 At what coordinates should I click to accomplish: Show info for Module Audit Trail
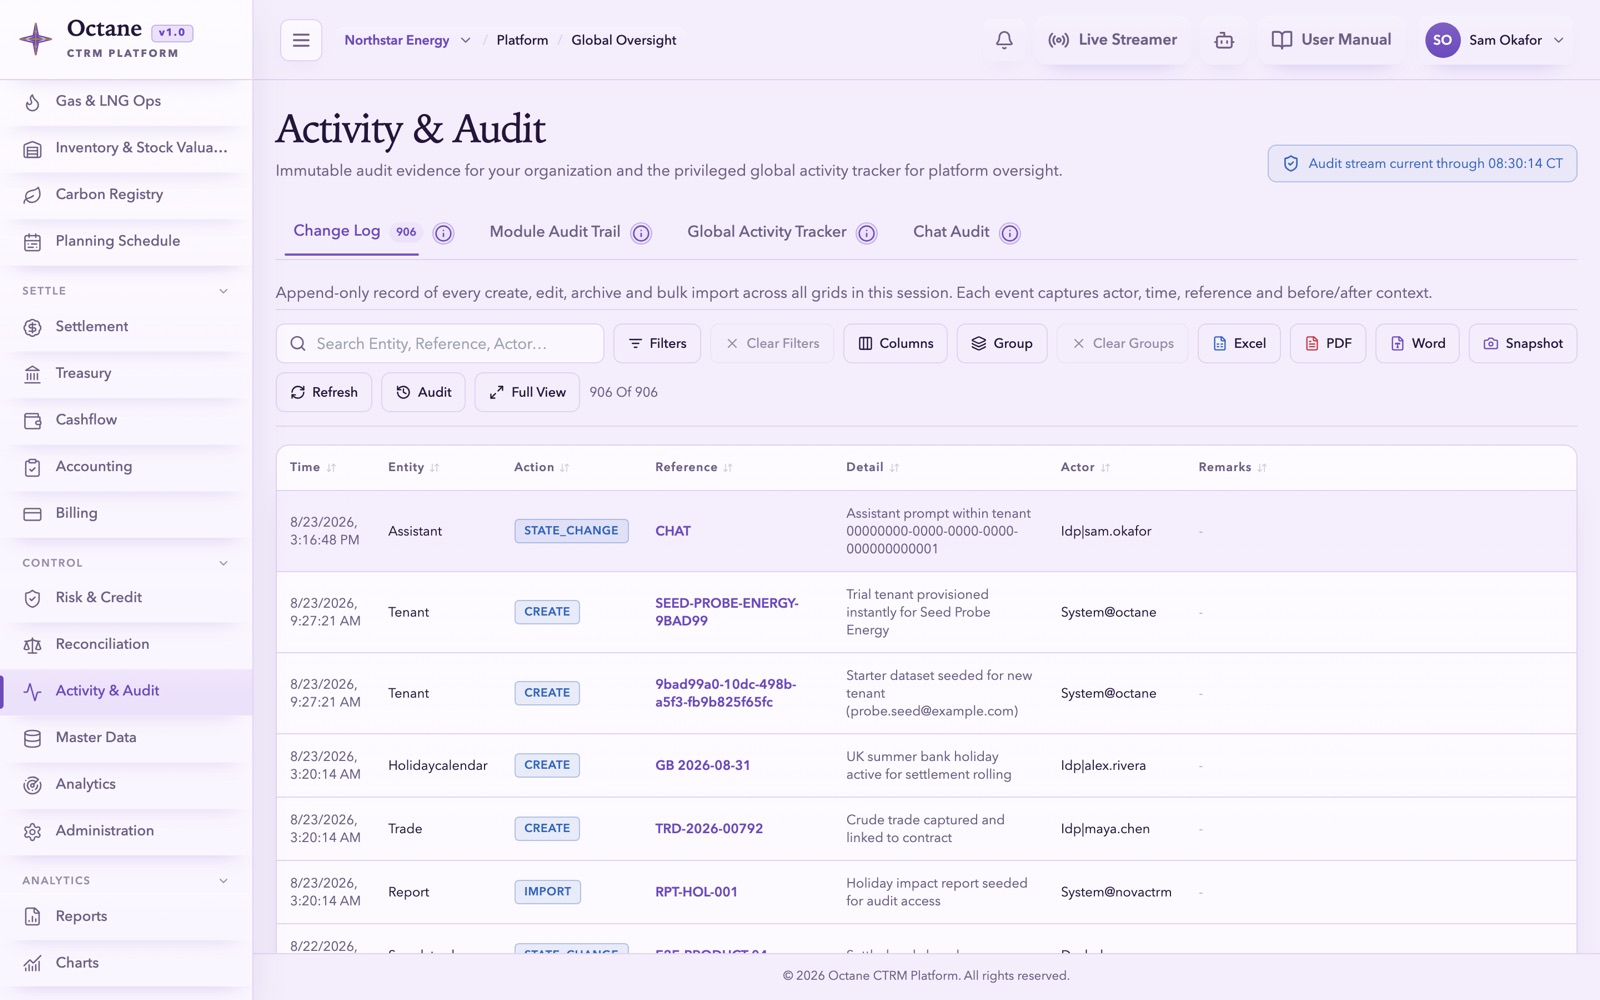(641, 233)
